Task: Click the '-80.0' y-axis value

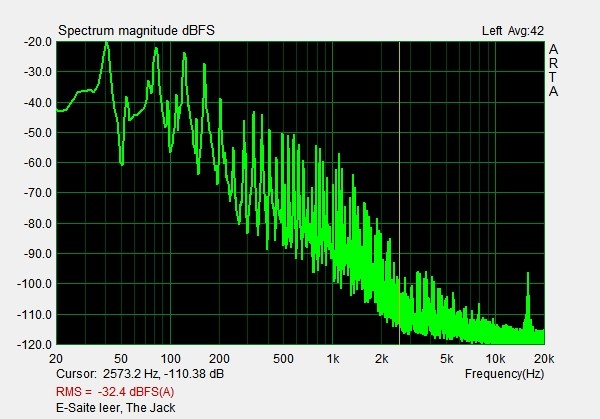Action: [38, 223]
